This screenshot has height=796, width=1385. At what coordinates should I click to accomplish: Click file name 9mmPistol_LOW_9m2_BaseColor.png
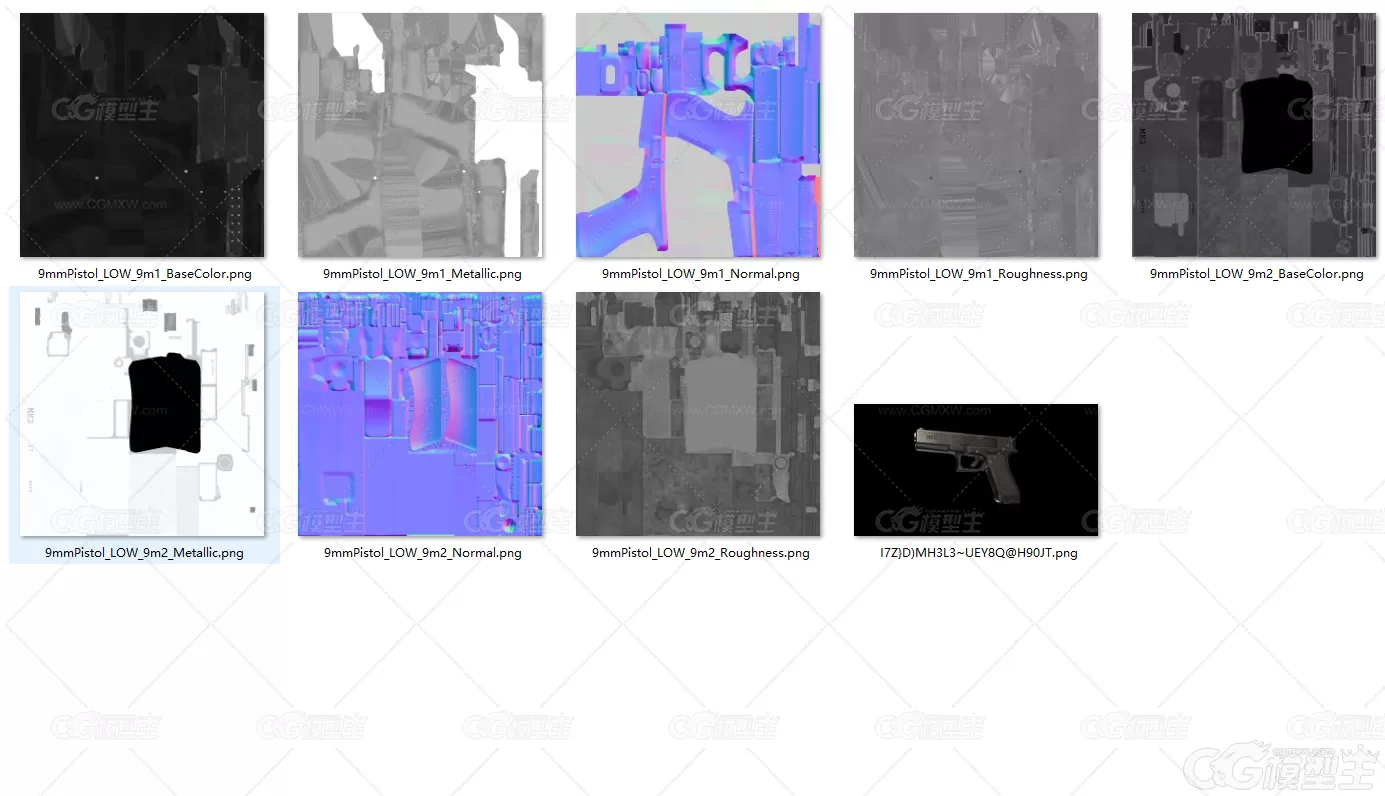click(1256, 274)
